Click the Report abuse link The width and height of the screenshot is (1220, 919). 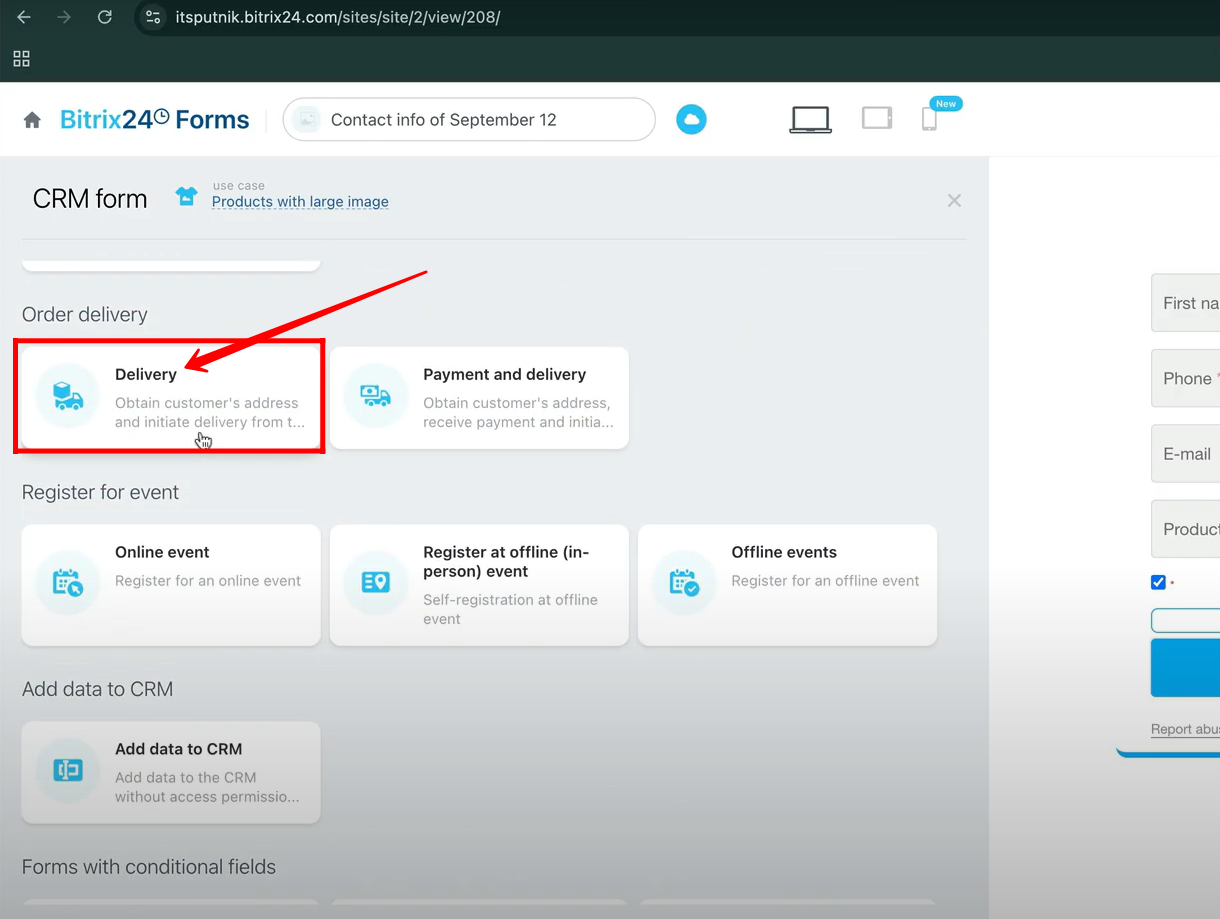(x=1185, y=729)
